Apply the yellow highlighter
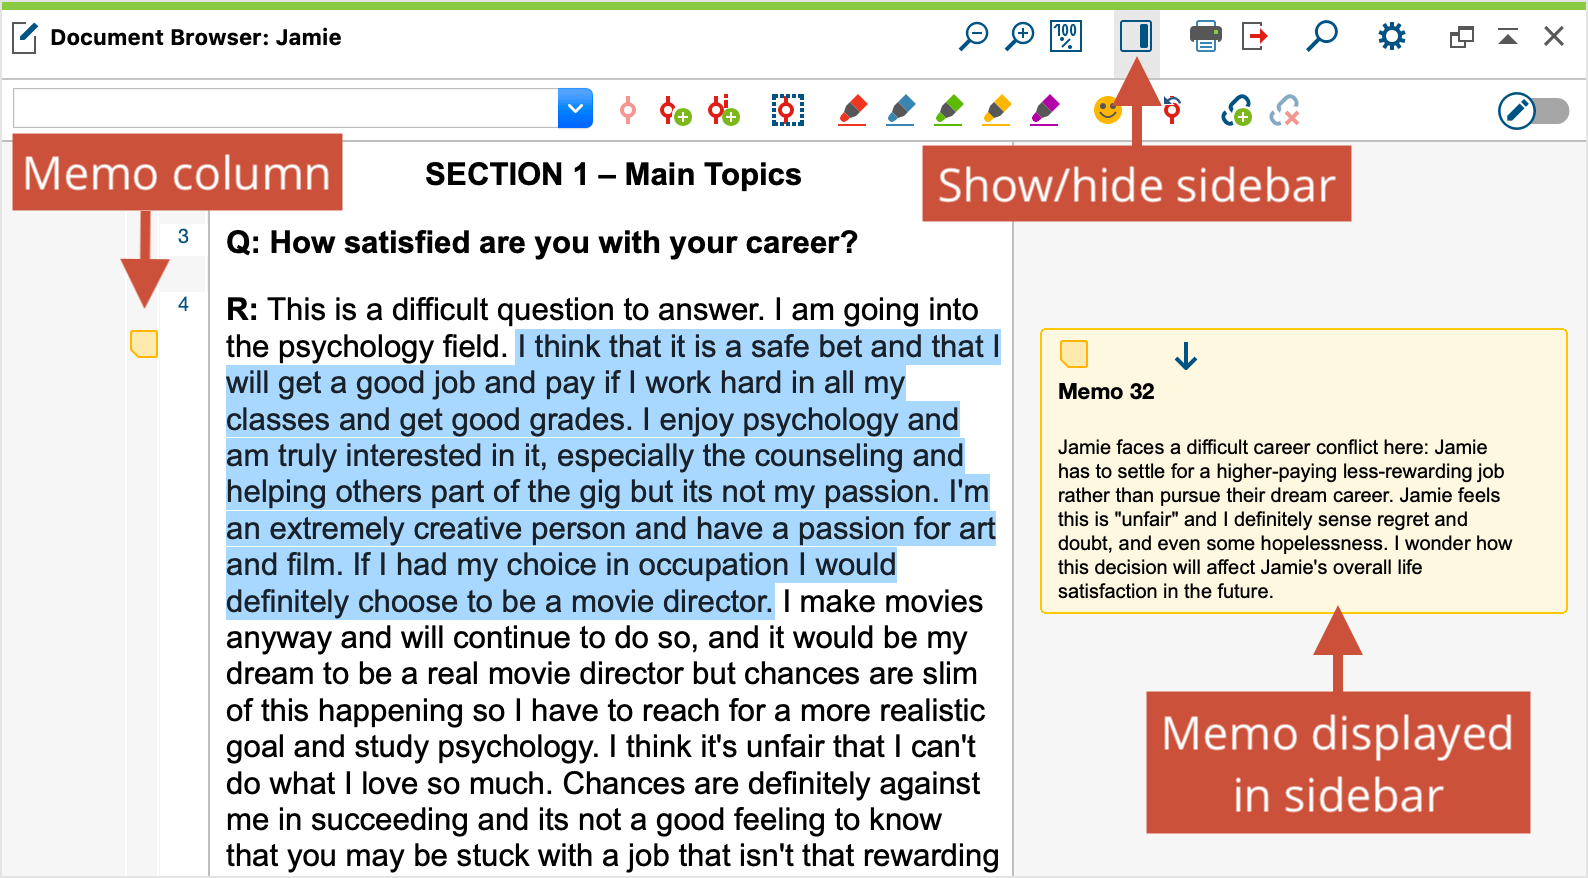 point(997,110)
